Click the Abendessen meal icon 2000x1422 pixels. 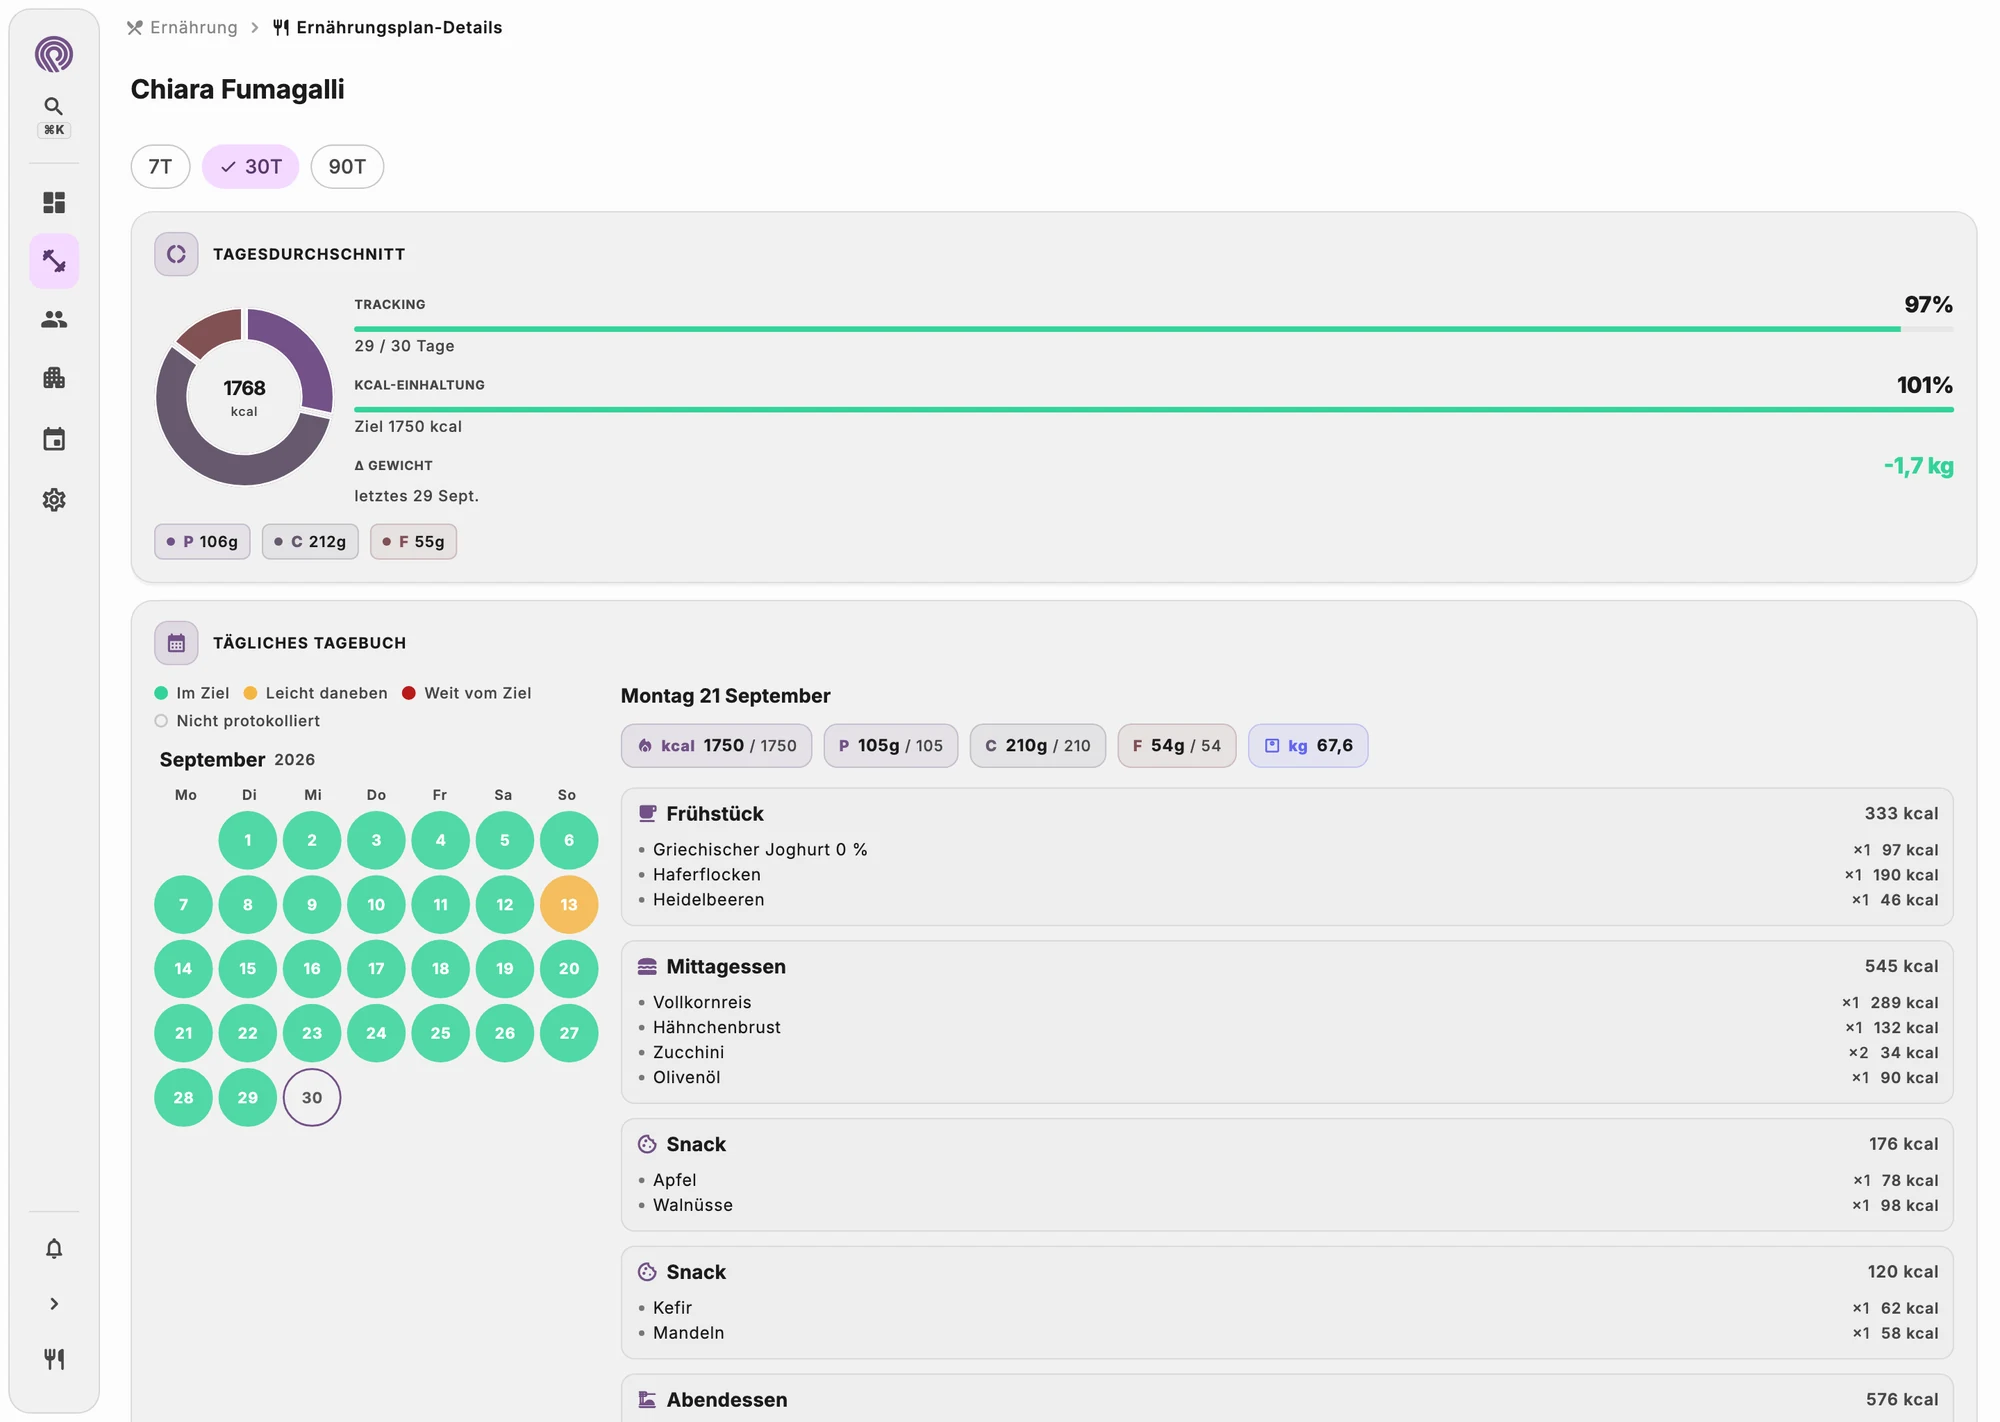pos(647,1400)
